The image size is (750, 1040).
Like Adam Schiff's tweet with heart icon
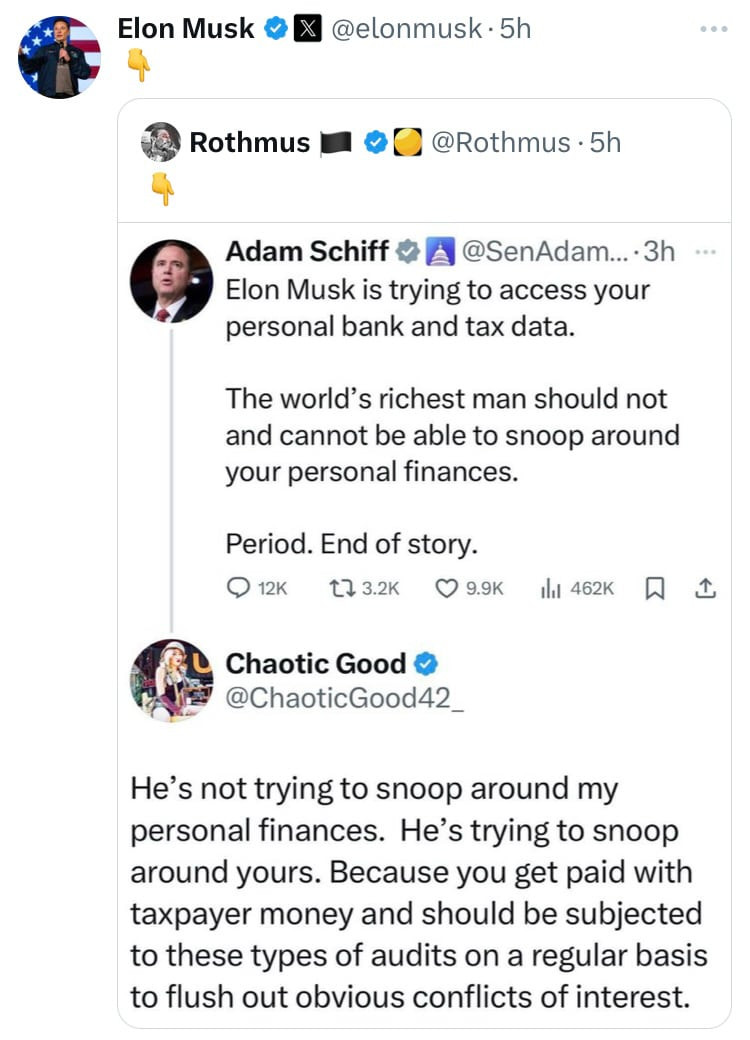[x=447, y=589]
